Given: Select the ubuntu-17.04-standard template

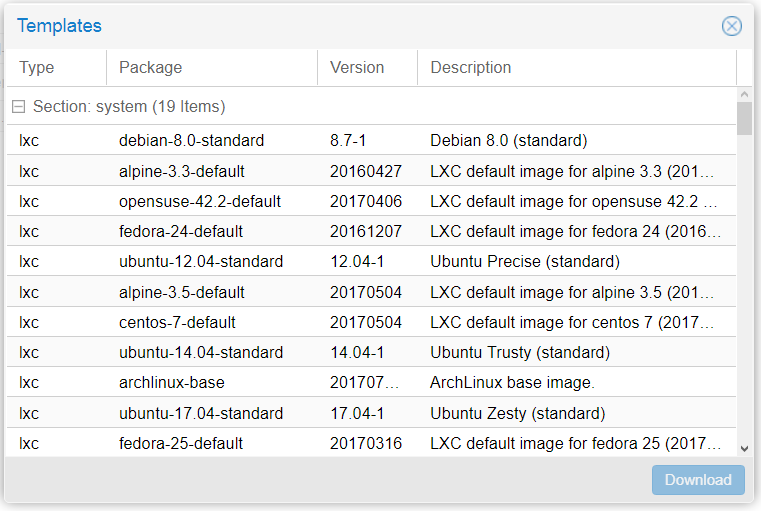Looking at the screenshot, I should pyautogui.click(x=371, y=412).
